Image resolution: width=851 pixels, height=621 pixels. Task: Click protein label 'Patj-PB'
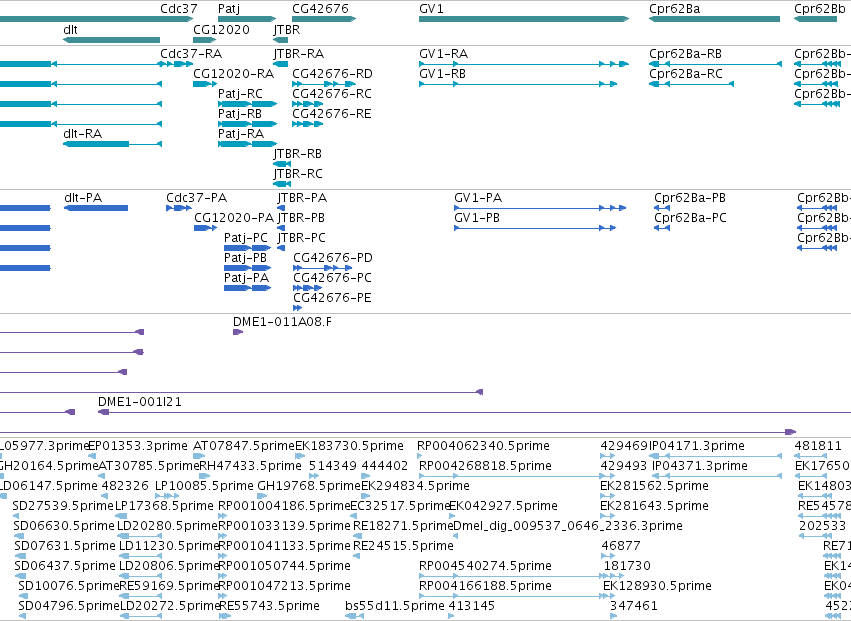point(245,258)
